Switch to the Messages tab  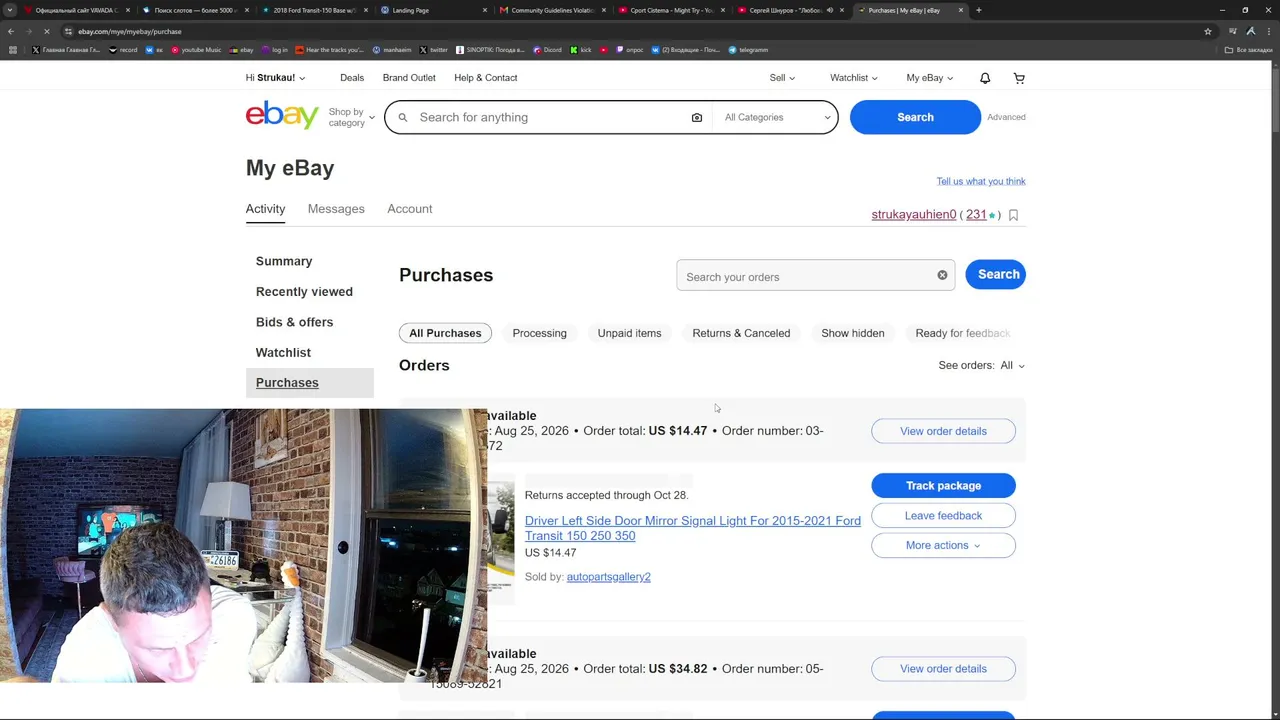pyautogui.click(x=336, y=209)
